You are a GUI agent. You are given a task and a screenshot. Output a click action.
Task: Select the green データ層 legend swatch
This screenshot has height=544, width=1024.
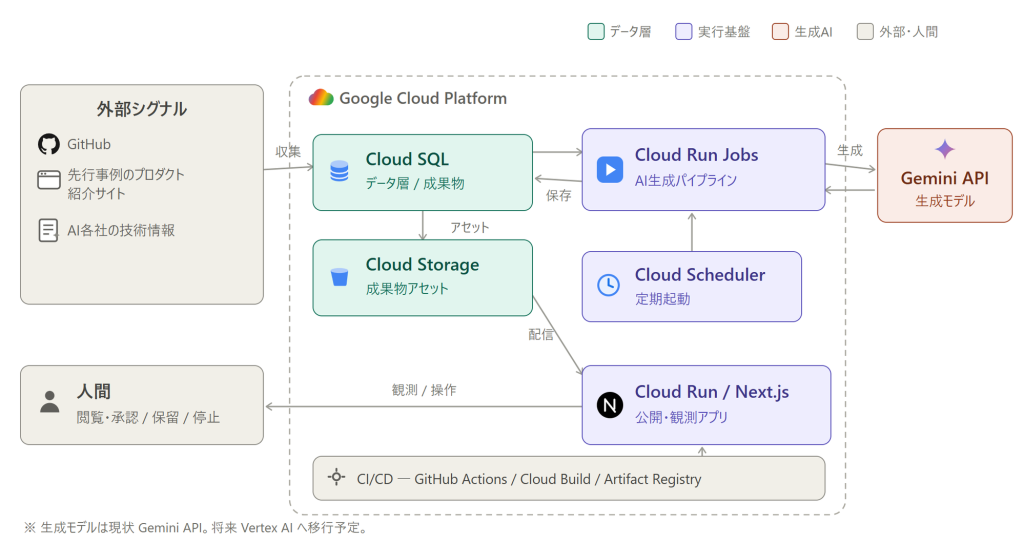coord(596,31)
